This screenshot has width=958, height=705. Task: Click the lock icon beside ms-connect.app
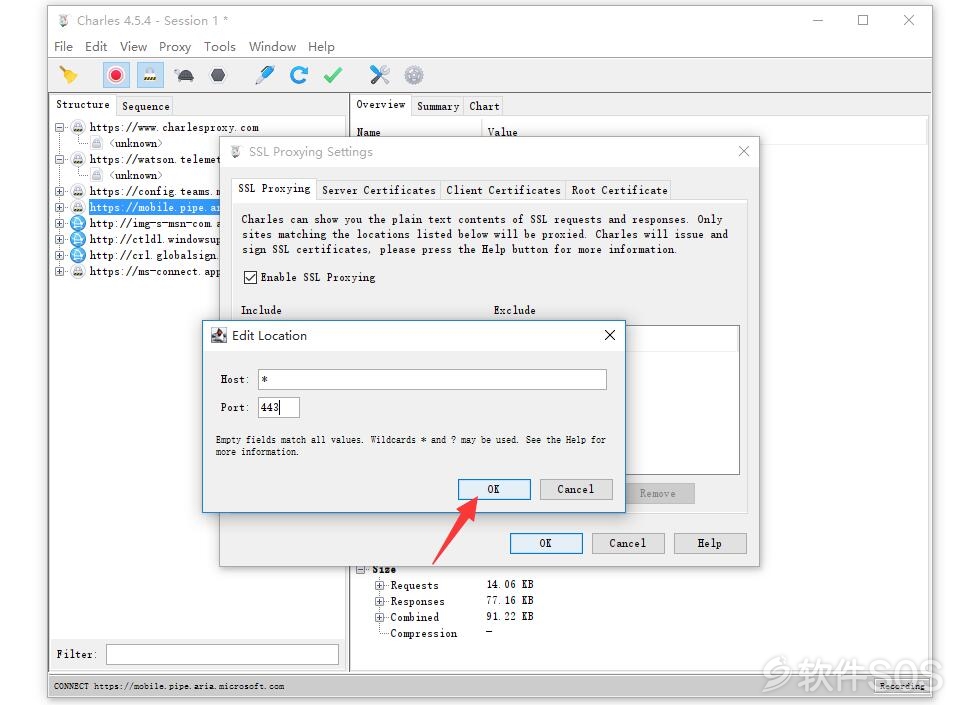coord(78,271)
